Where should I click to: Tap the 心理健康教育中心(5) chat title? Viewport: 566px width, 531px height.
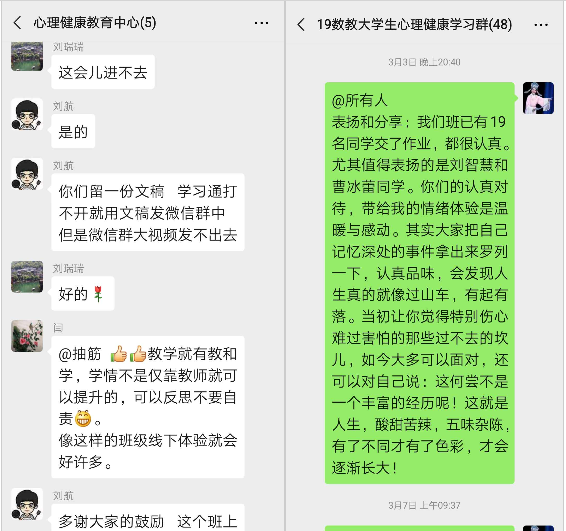95,23
